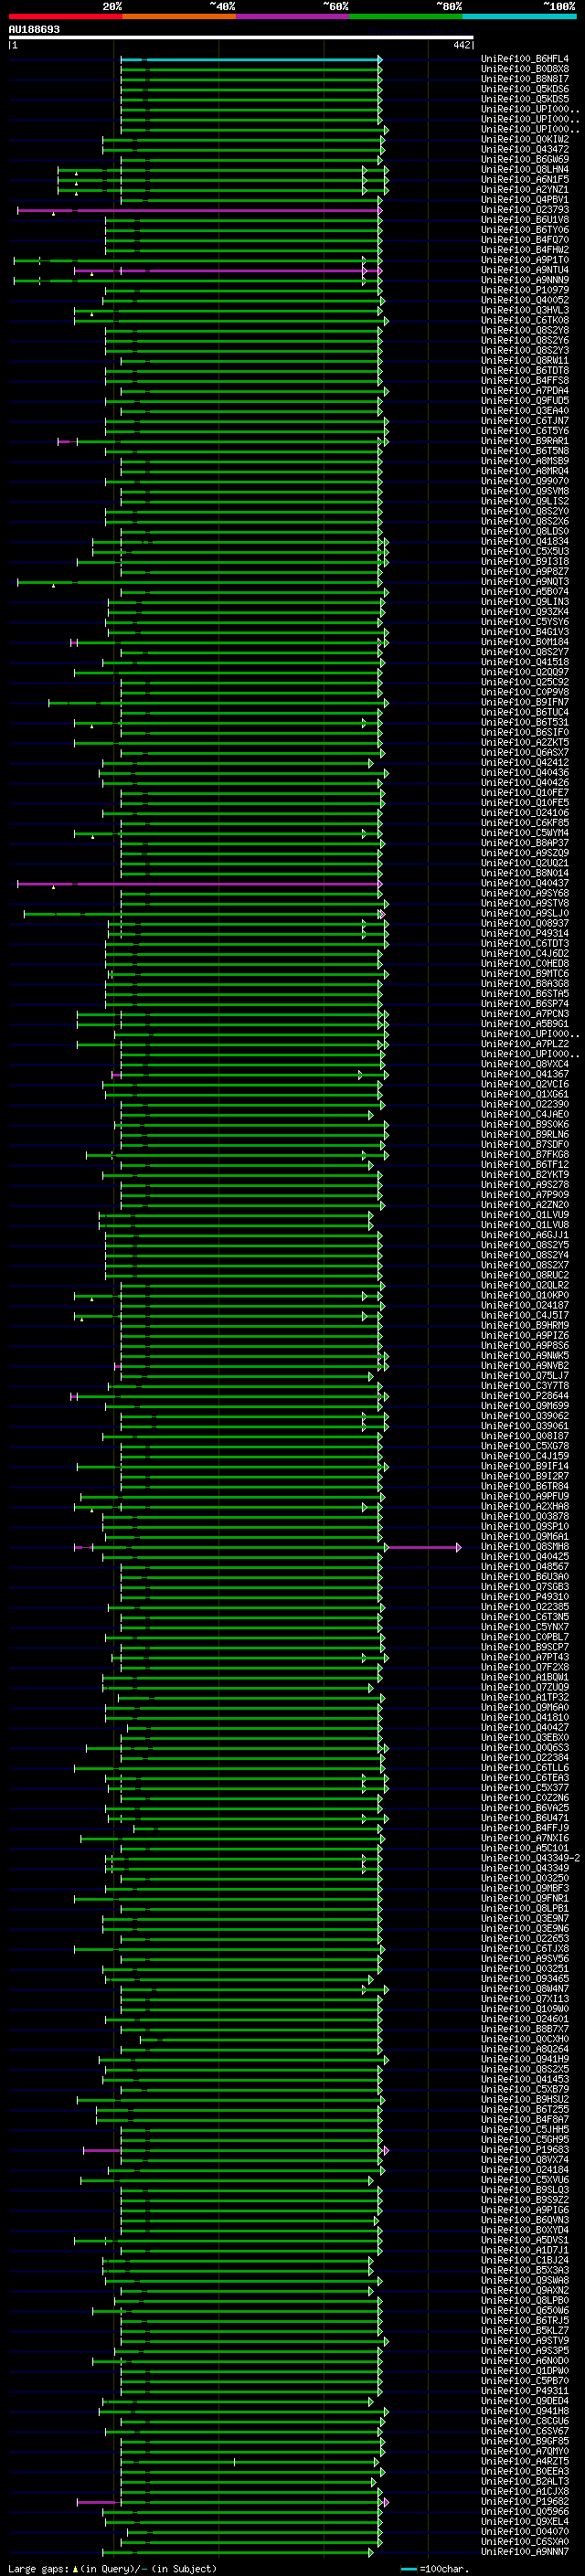This screenshot has width=585, height=2576.
Task: Open the UniRef100_B6U1V8 hit
Action: (x=524, y=220)
